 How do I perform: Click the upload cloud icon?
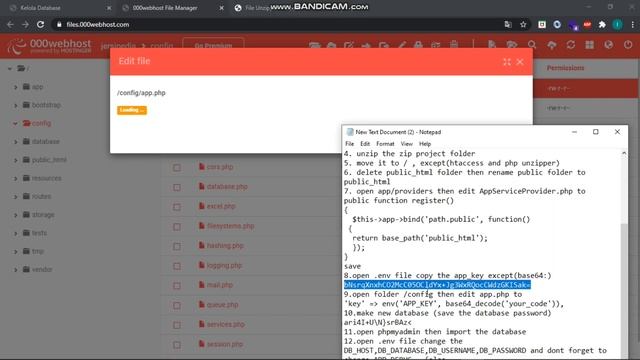pyautogui.click(x=551, y=44)
